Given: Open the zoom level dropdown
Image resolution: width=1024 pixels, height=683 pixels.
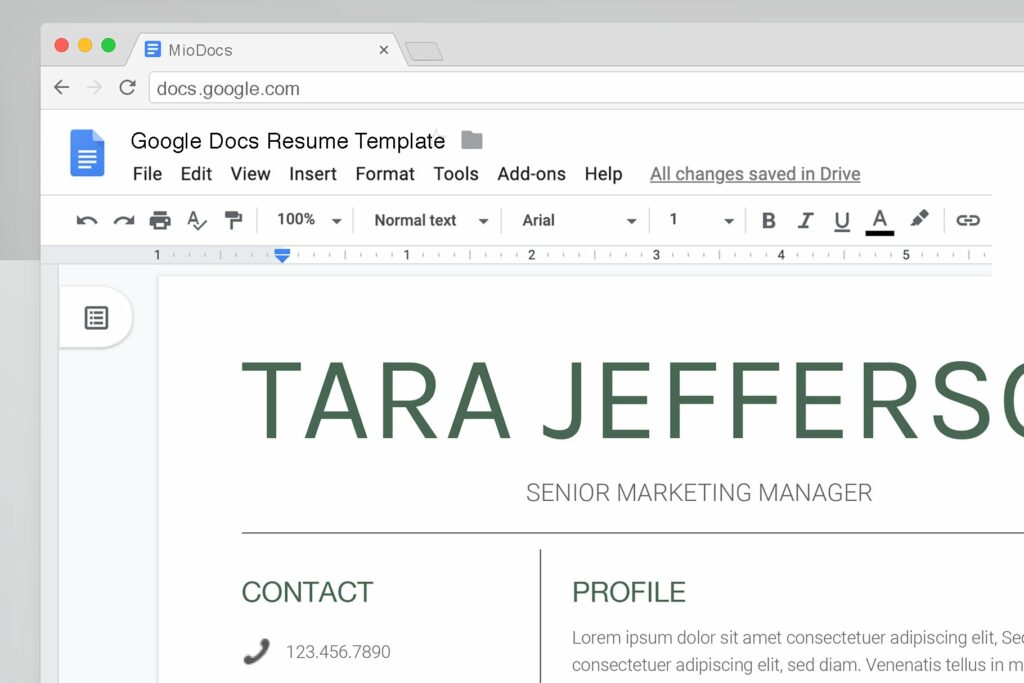Looking at the screenshot, I should [307, 220].
